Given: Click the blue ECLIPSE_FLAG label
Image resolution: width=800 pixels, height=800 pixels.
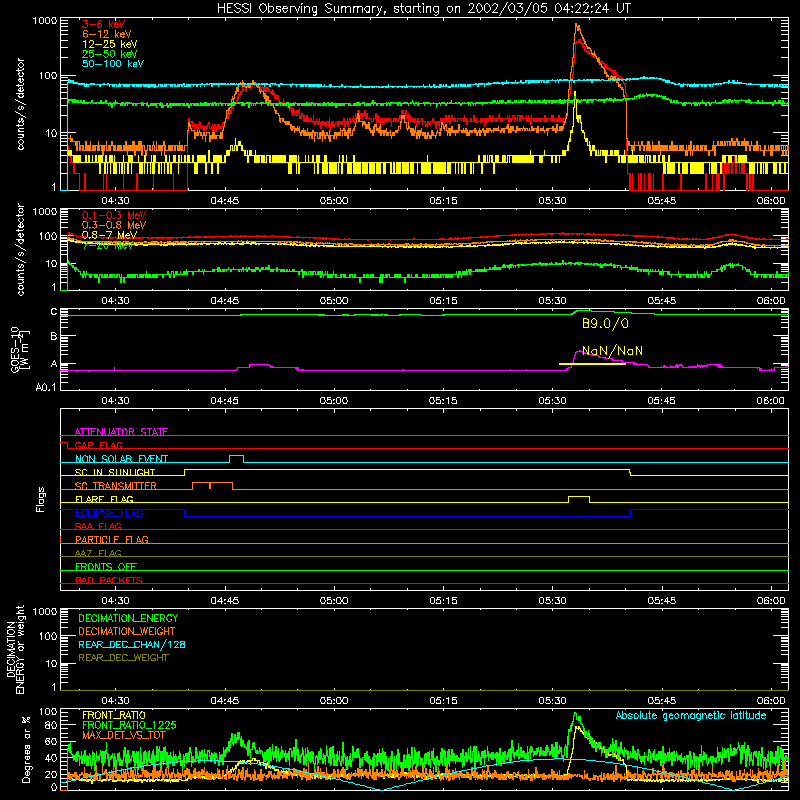Looking at the screenshot, I should 109,513.
